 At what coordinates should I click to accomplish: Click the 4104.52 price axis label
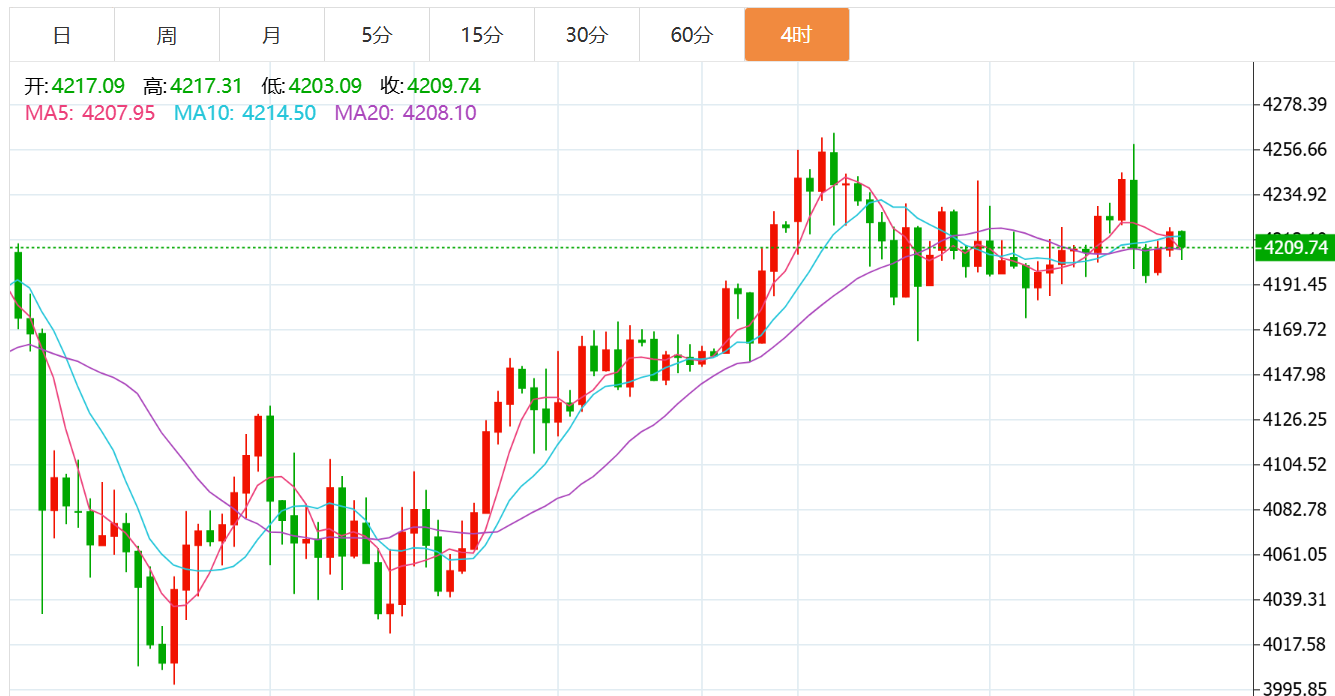point(1295,464)
